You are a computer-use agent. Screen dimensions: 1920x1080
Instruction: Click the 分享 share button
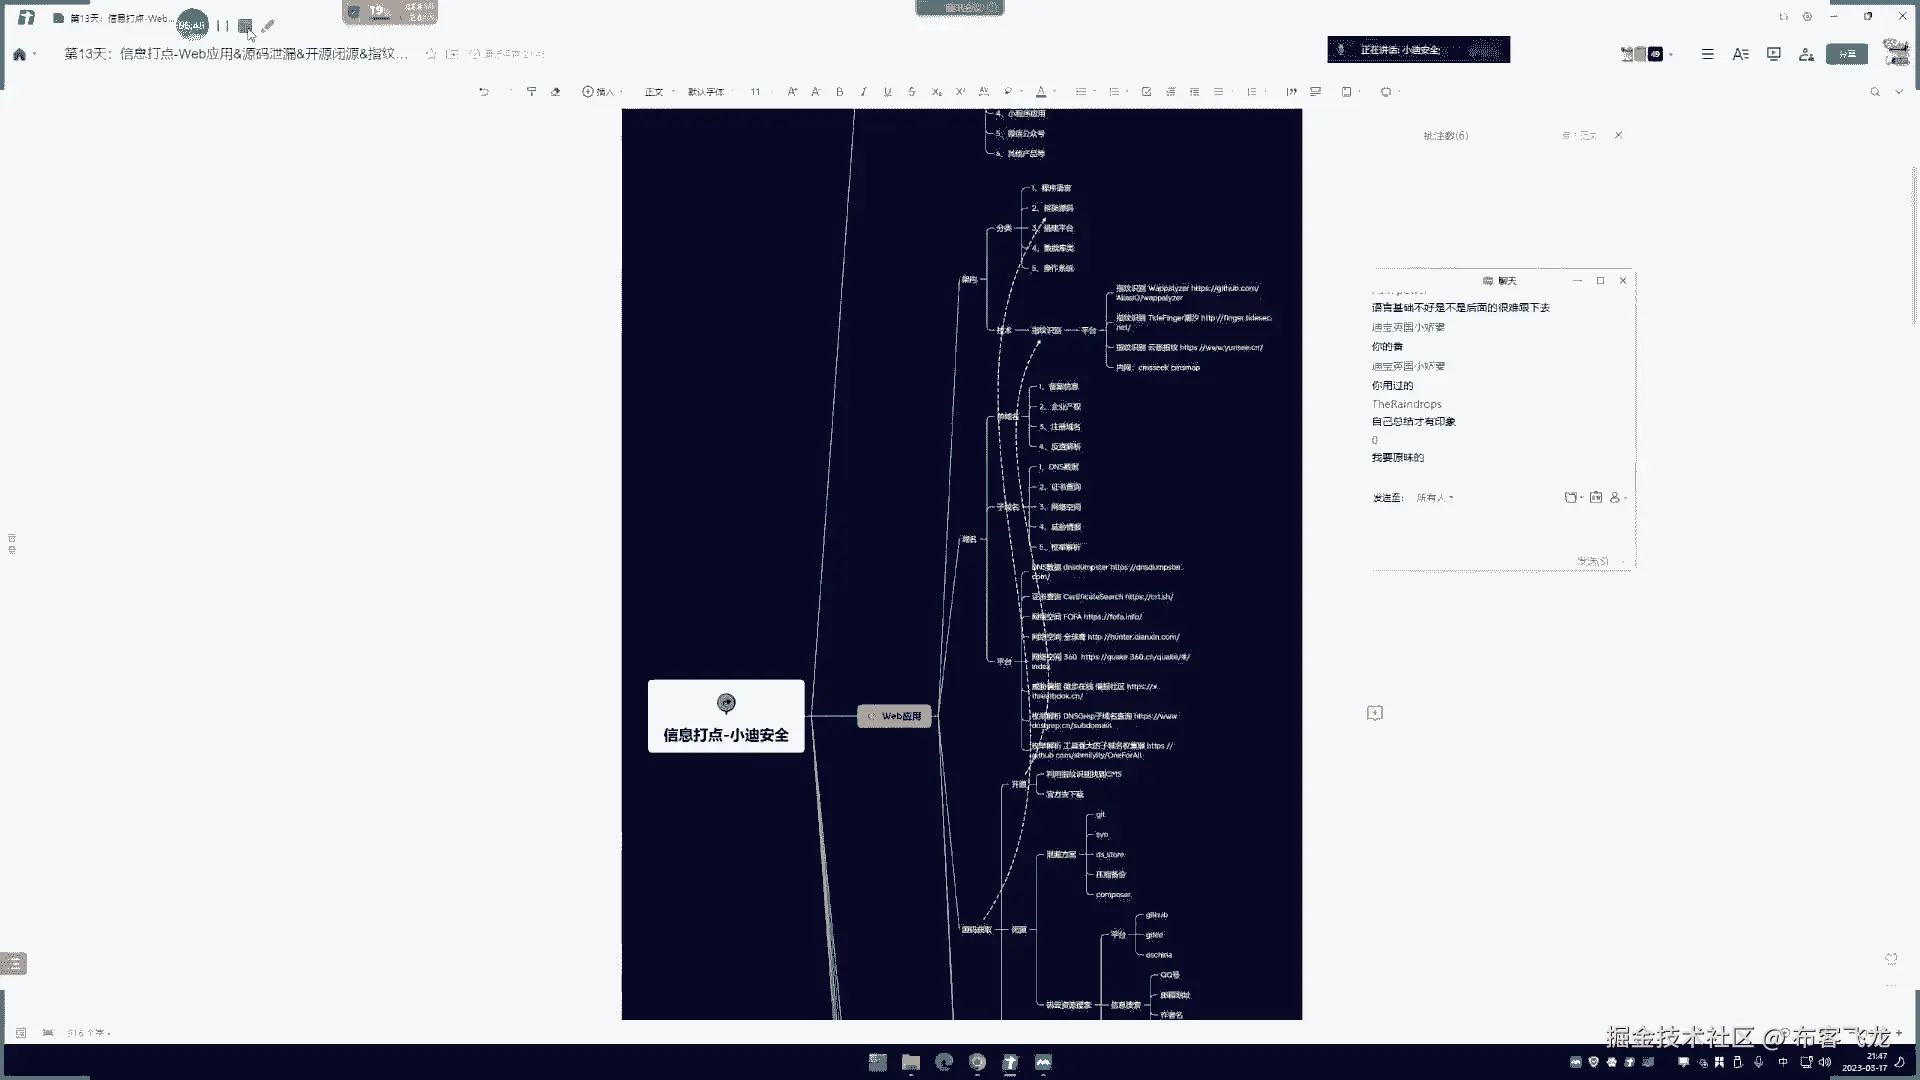coord(1846,54)
